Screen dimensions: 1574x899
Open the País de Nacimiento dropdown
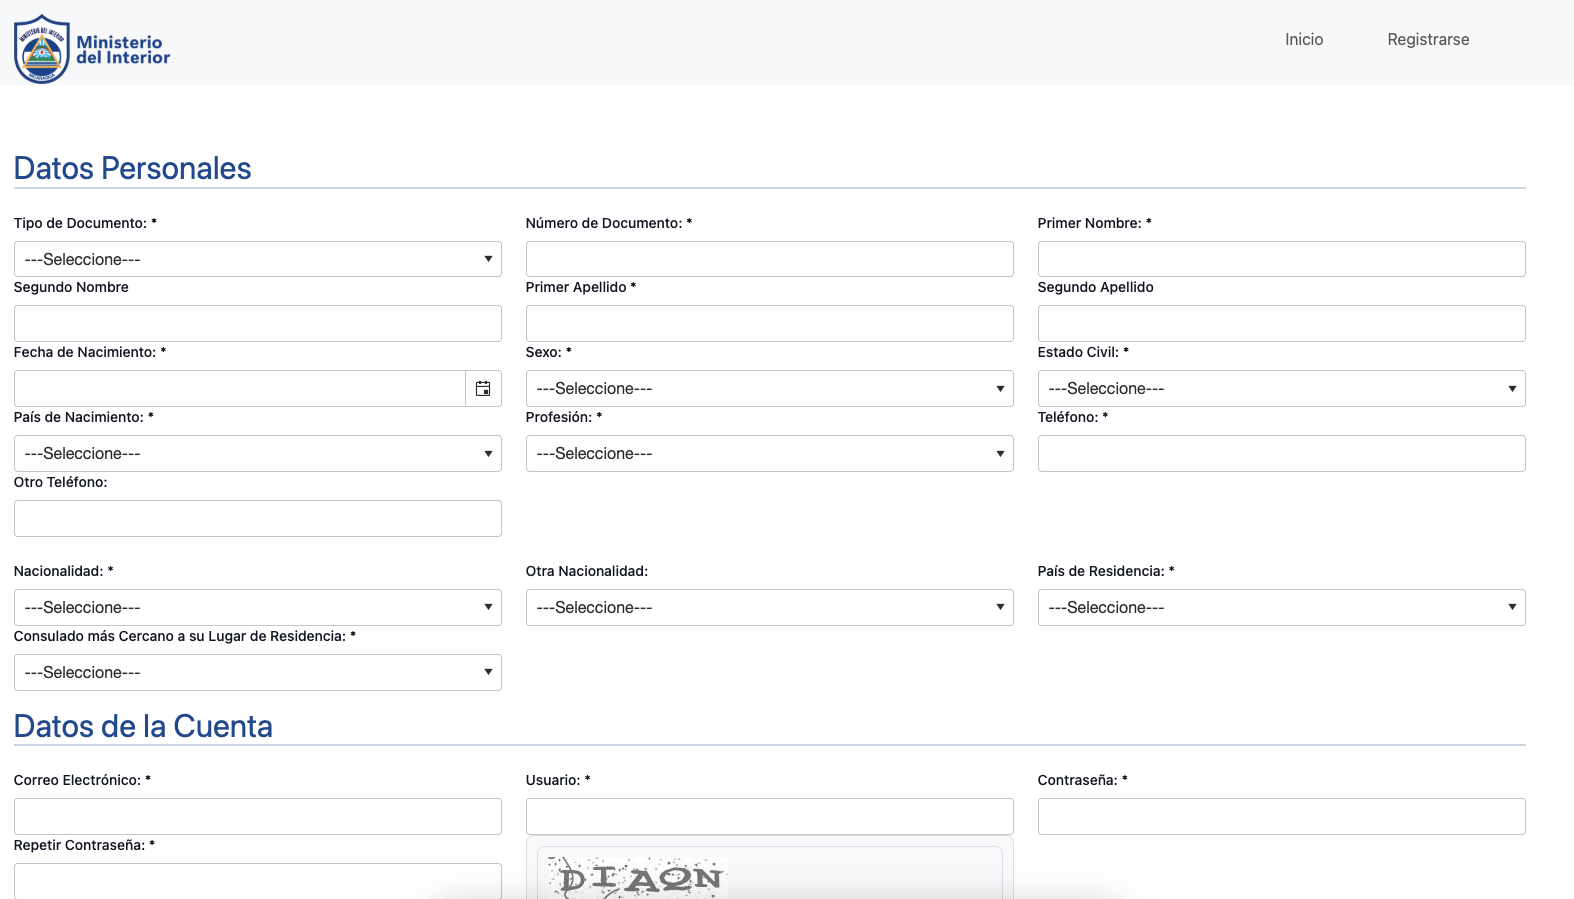coord(258,453)
